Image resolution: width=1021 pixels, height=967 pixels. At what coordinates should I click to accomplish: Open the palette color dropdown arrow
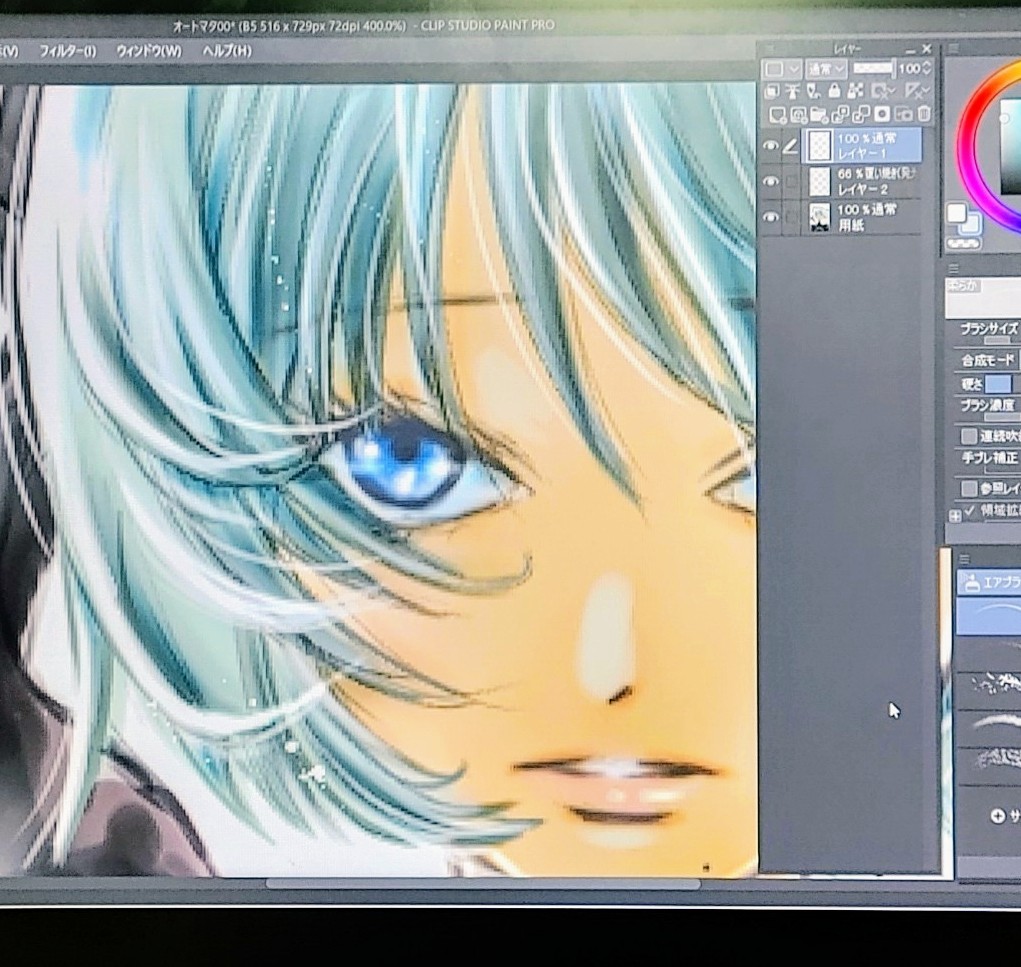pyautogui.click(x=794, y=69)
